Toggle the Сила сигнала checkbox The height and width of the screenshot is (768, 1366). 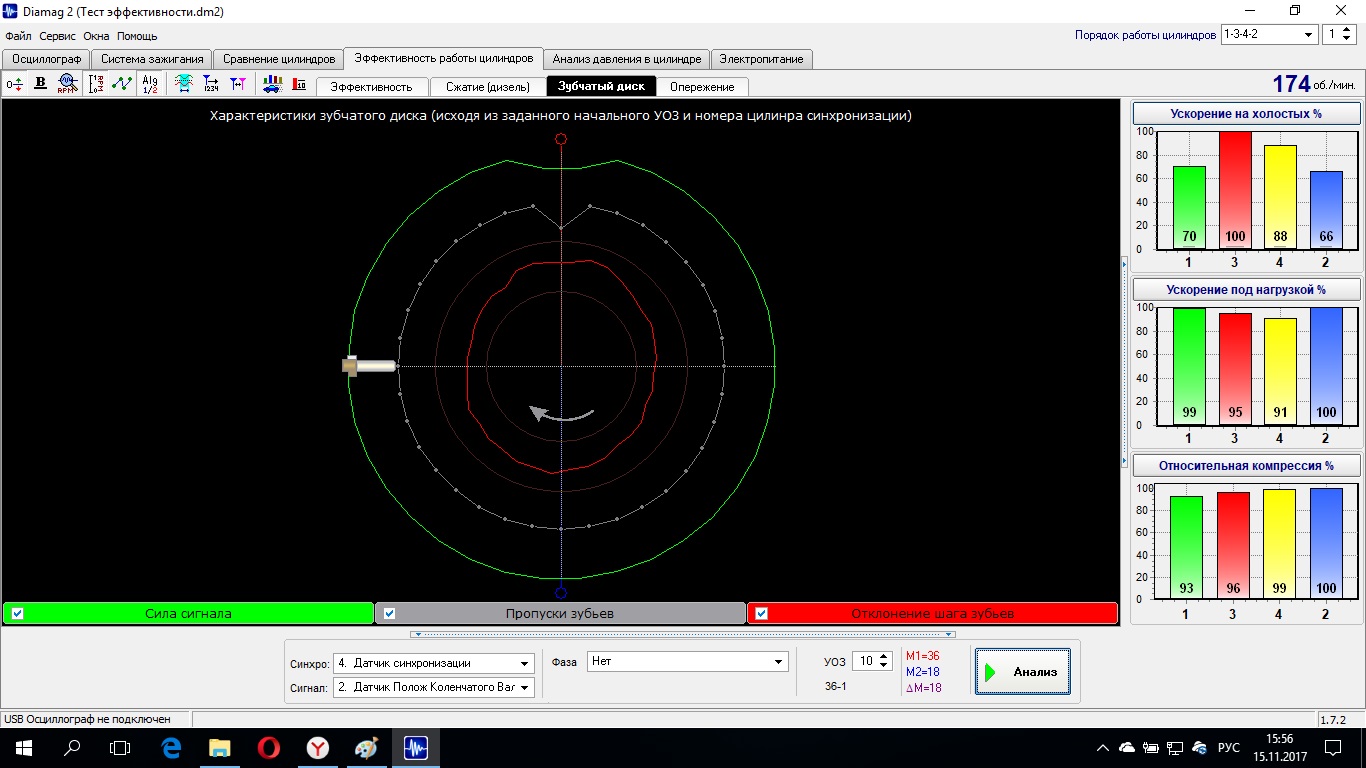(18, 614)
